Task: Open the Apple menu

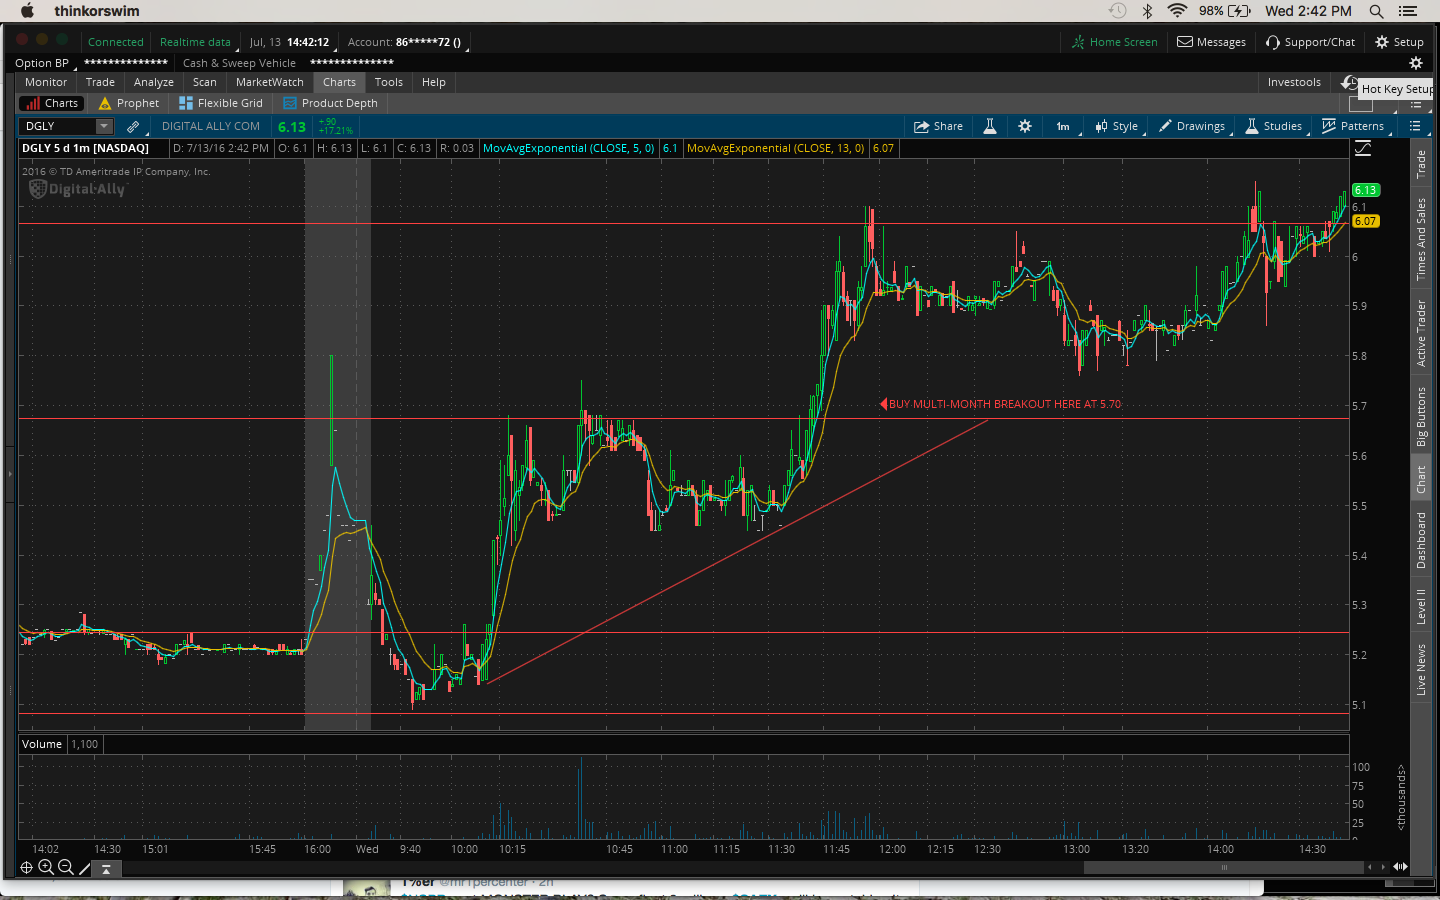Action: (27, 11)
